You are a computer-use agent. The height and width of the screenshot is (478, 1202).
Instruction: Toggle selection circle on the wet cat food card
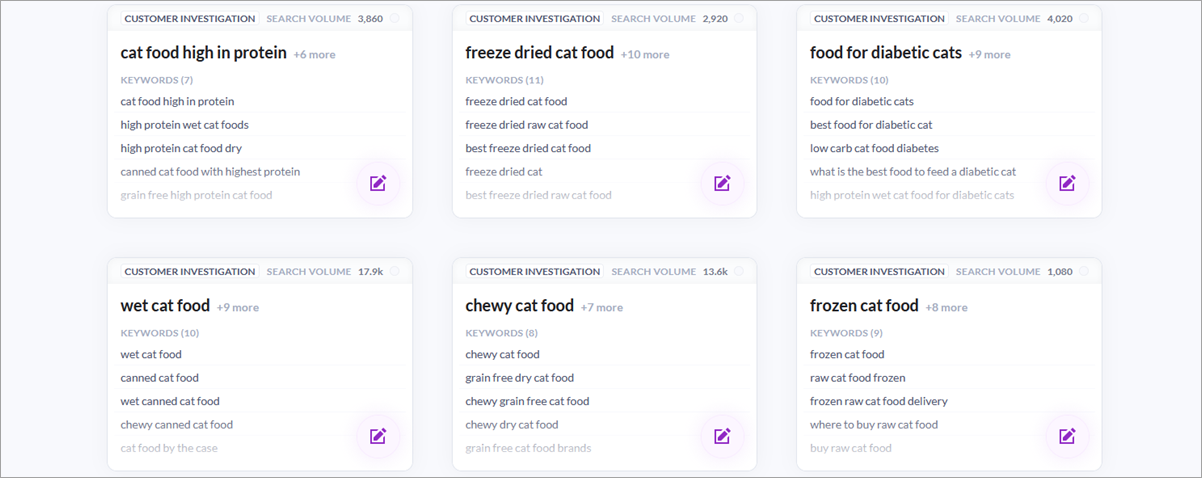[394, 271]
